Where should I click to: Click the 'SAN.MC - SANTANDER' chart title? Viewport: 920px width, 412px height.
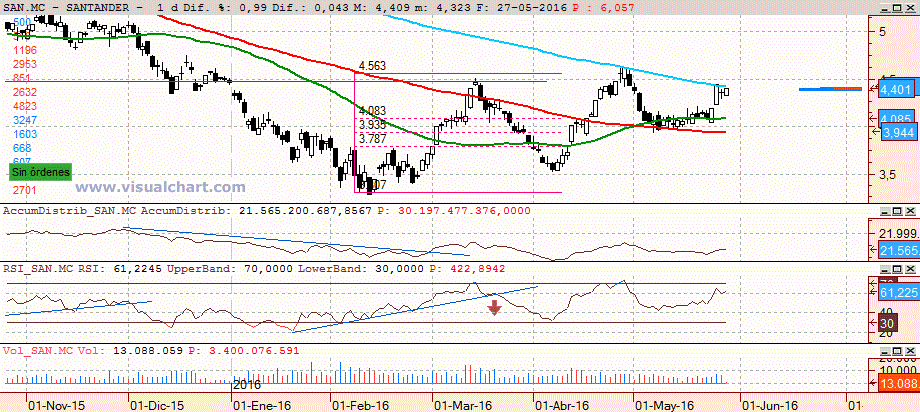pyautogui.click(x=73, y=7)
